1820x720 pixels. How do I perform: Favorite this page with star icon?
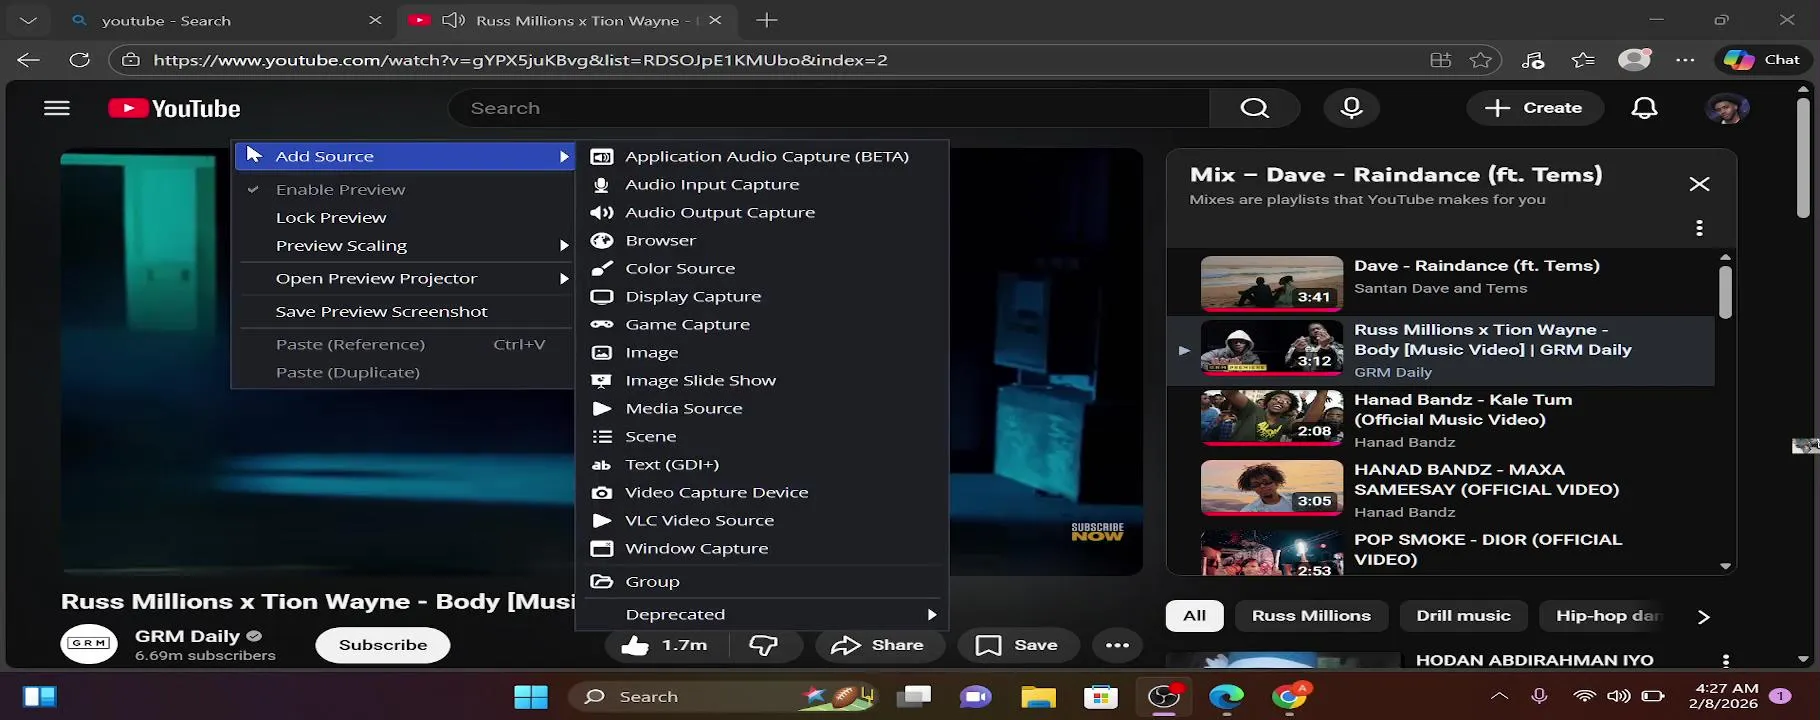pyautogui.click(x=1480, y=60)
